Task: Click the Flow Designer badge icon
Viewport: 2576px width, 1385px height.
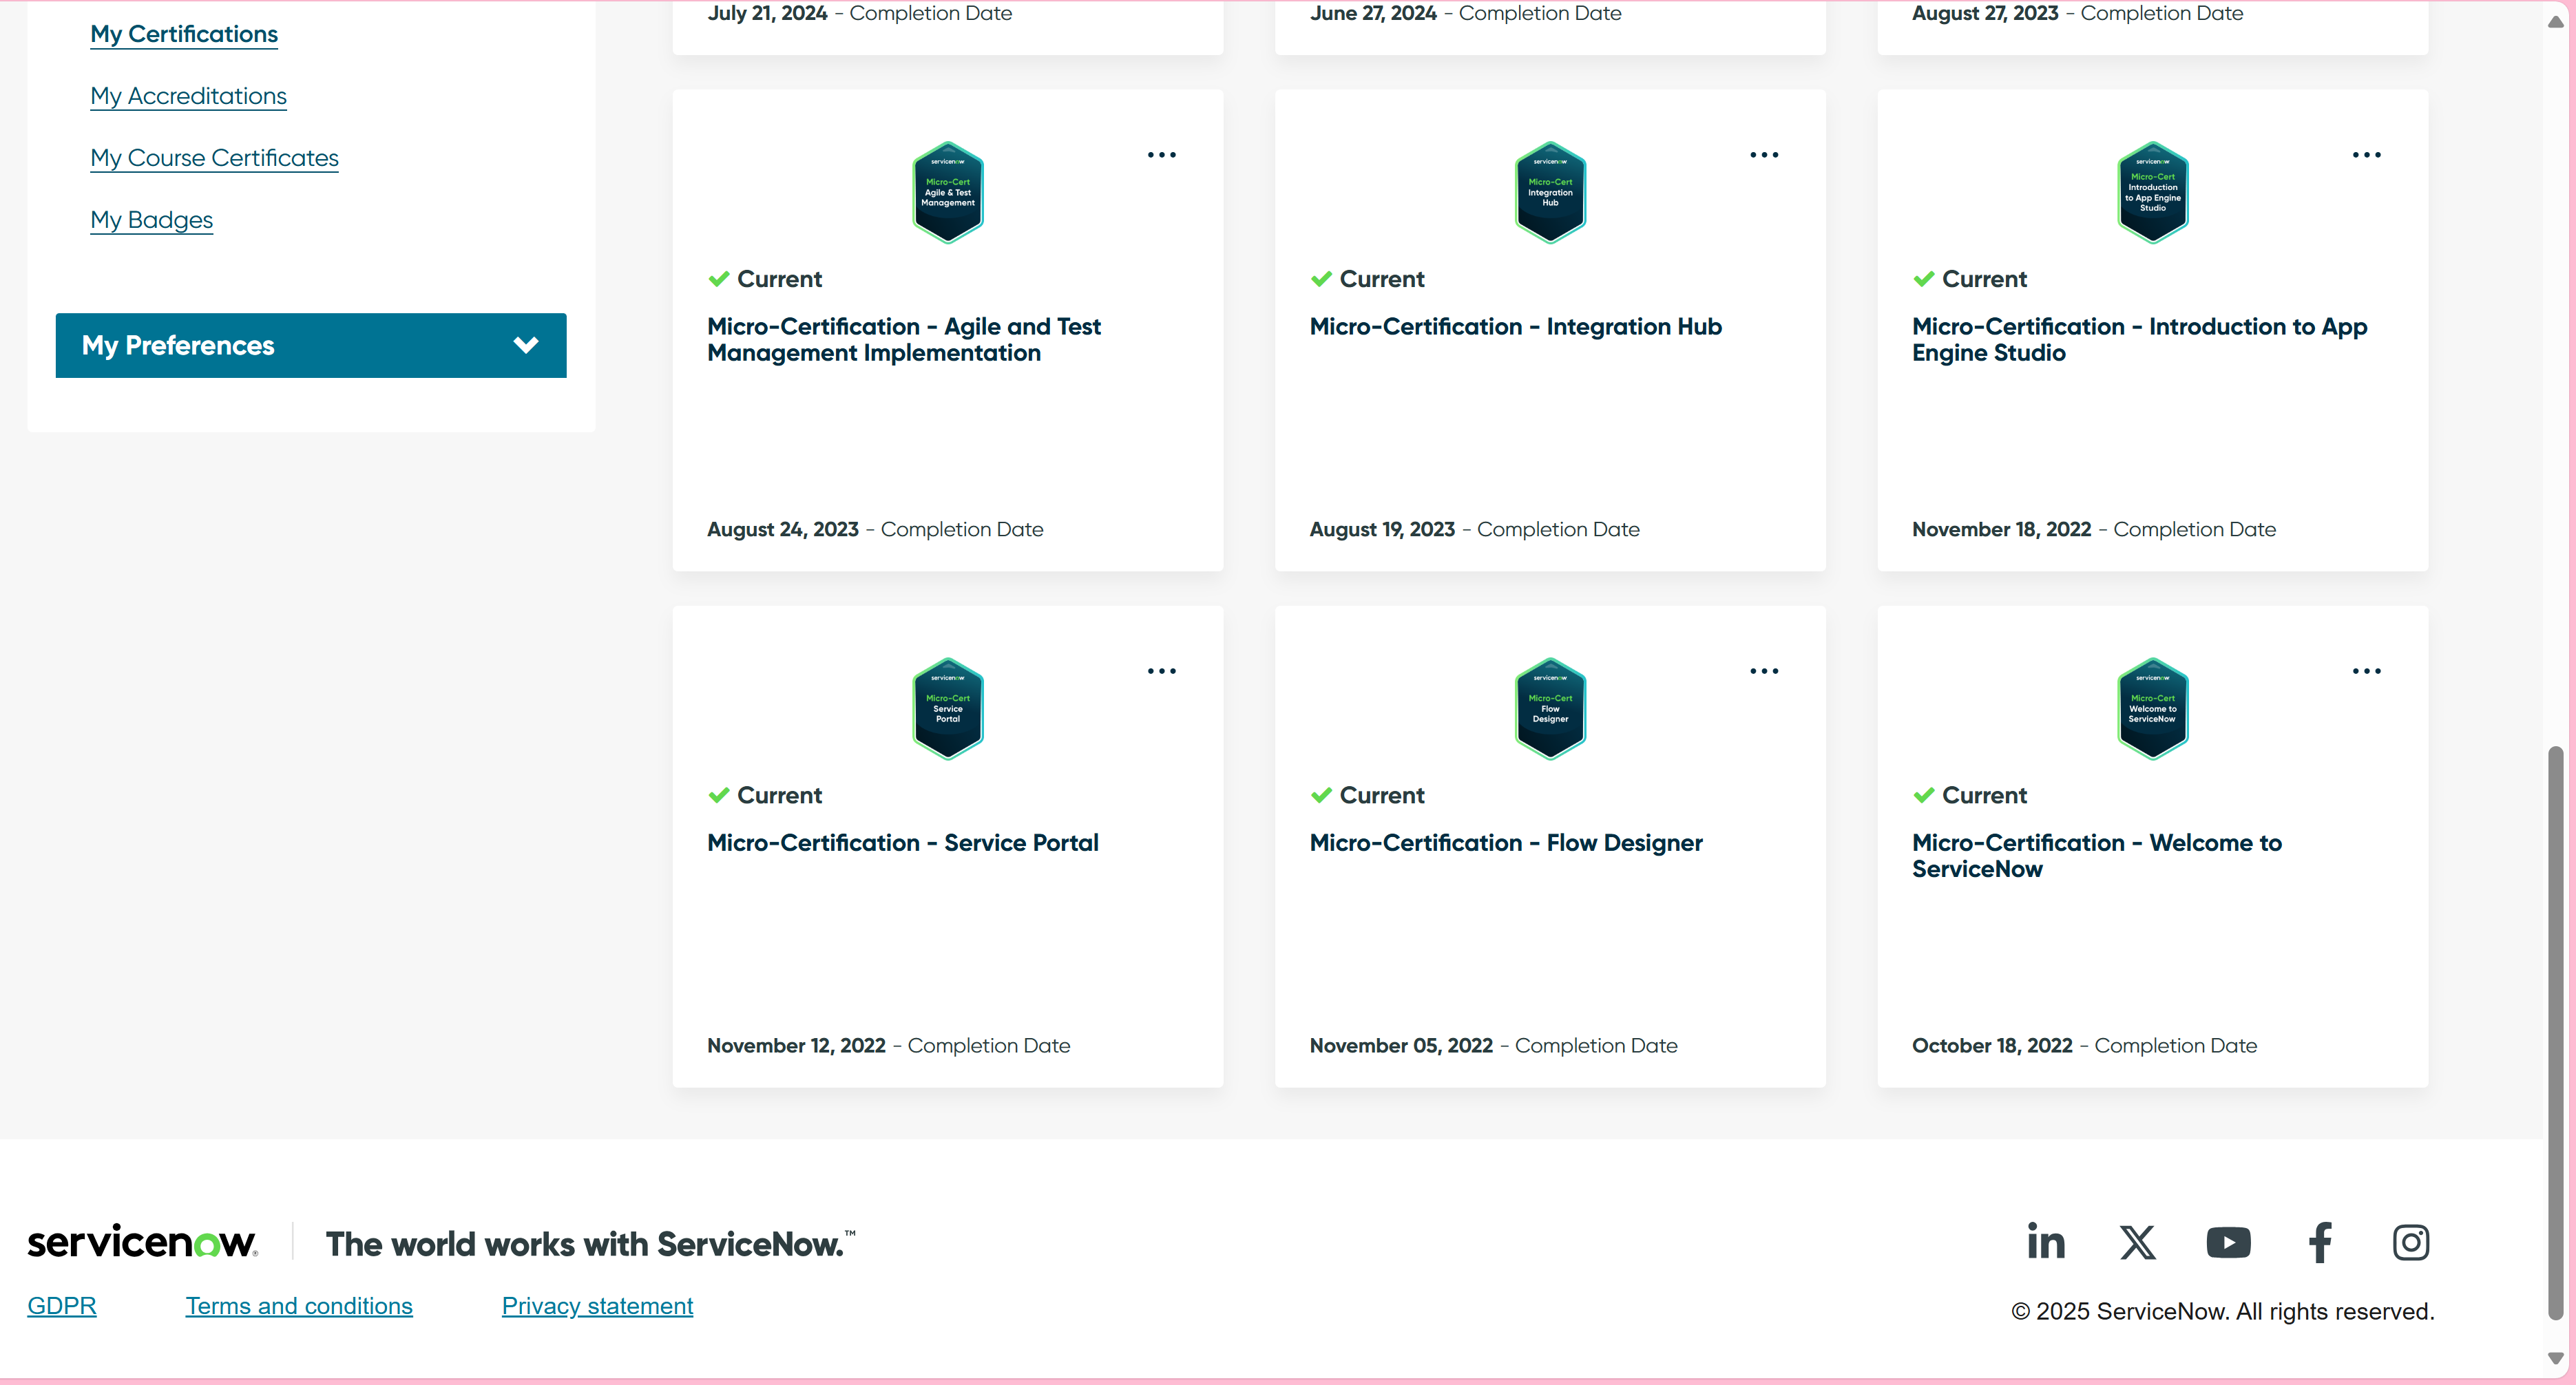Action: click(1549, 708)
